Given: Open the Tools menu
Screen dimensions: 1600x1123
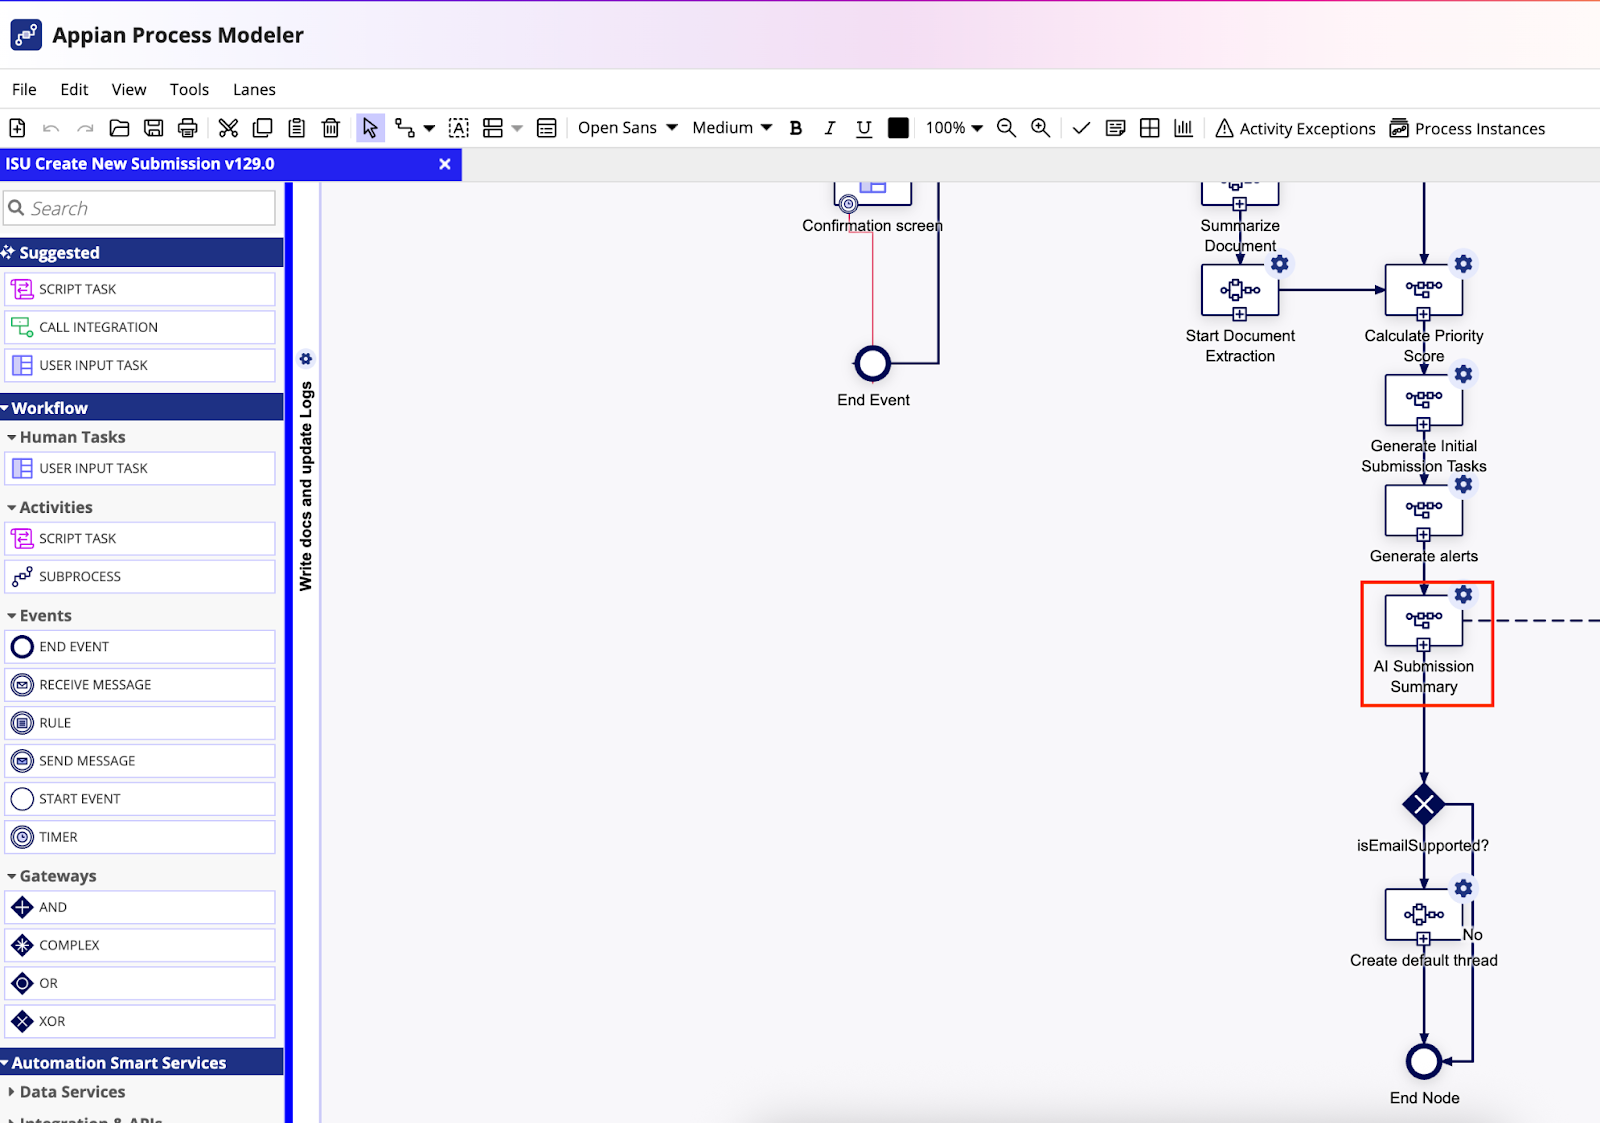Looking at the screenshot, I should (189, 89).
